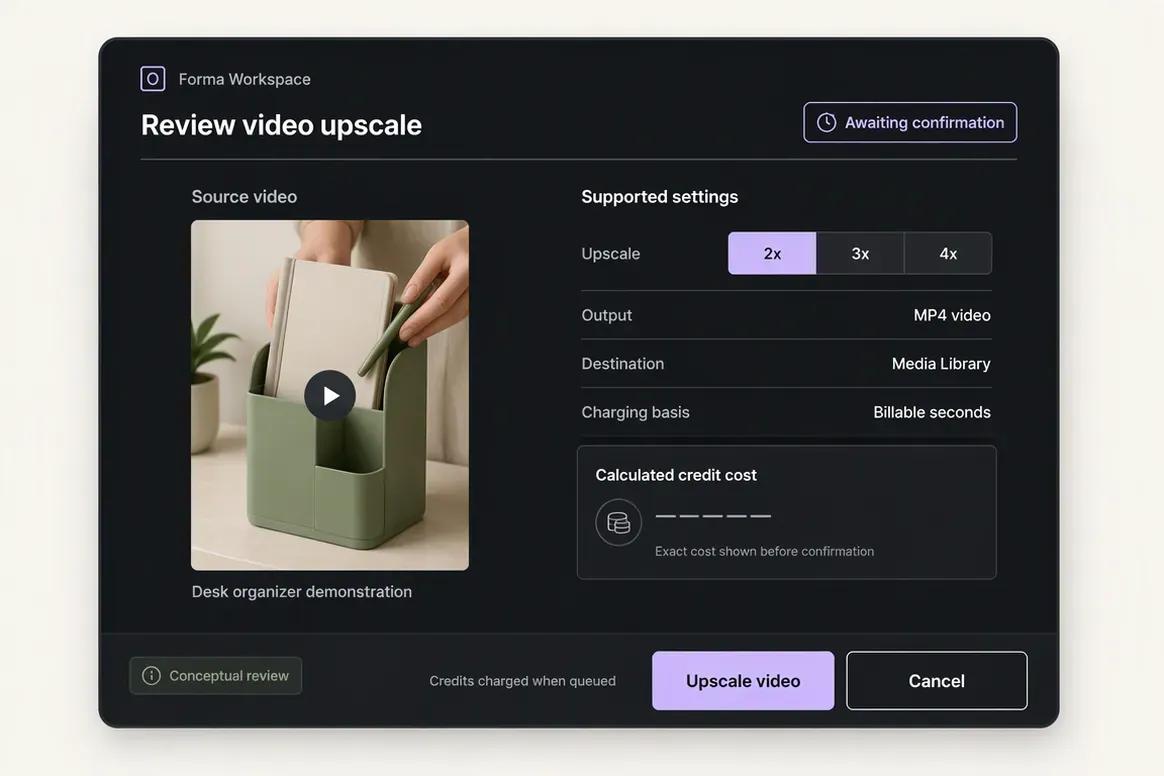Click the Destination setting label

pos(622,364)
